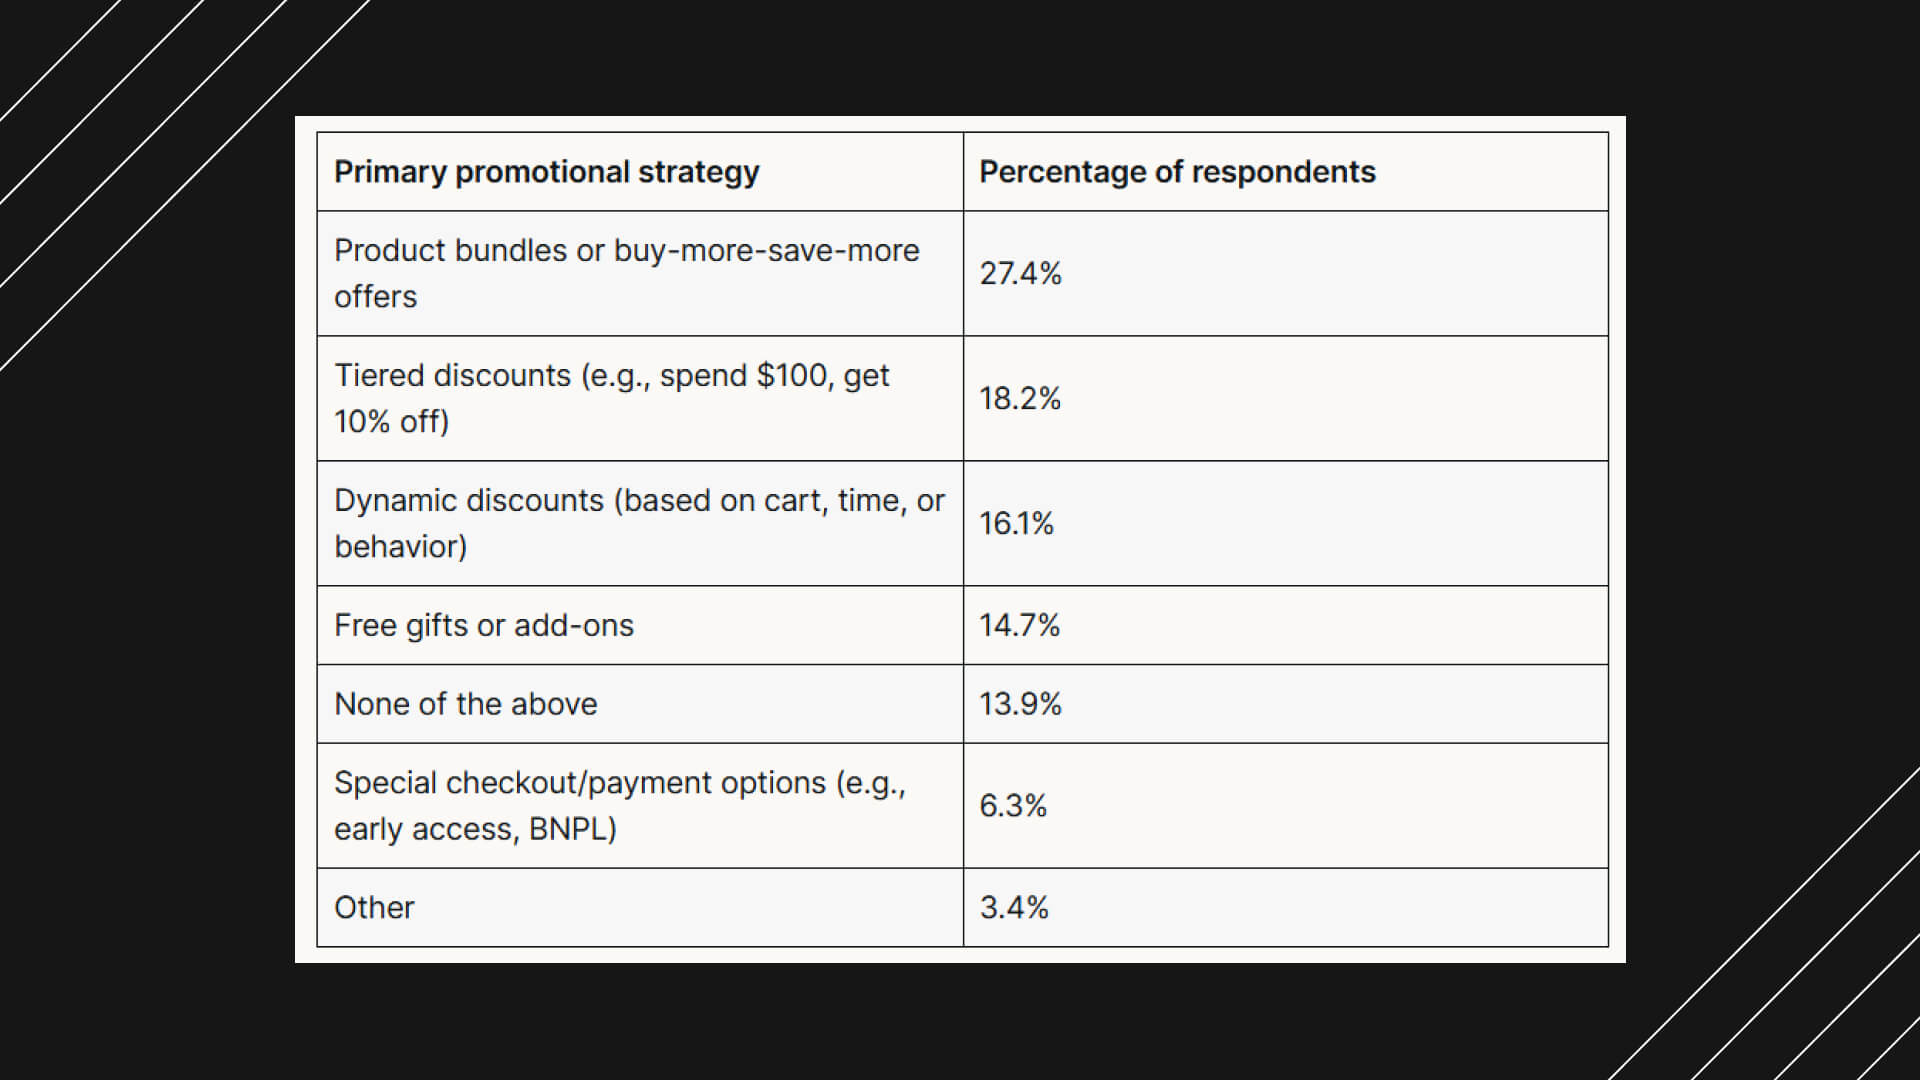Click the word "behavior)" in Dynamic discounts
Viewport: 1920px width, 1080px height.
400,547
